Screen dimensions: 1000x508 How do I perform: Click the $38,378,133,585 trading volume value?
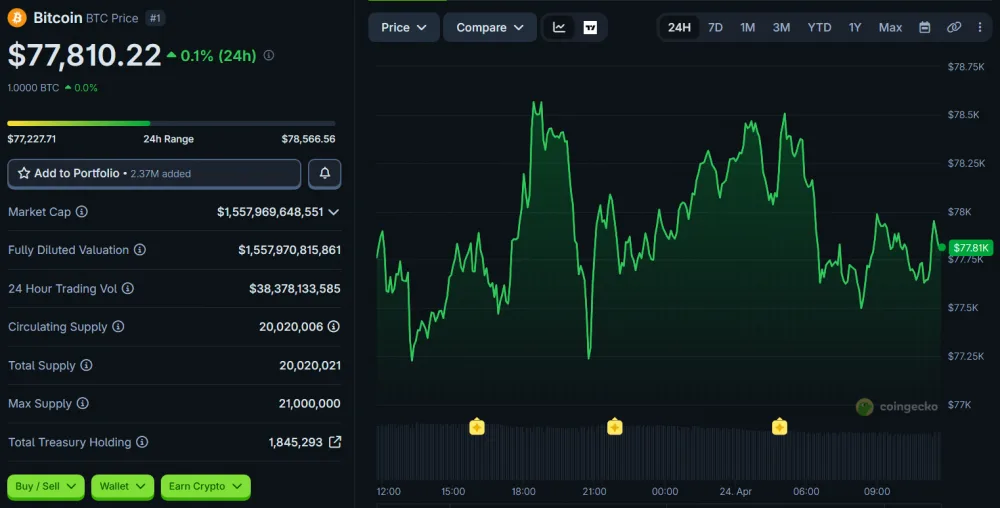pos(295,289)
